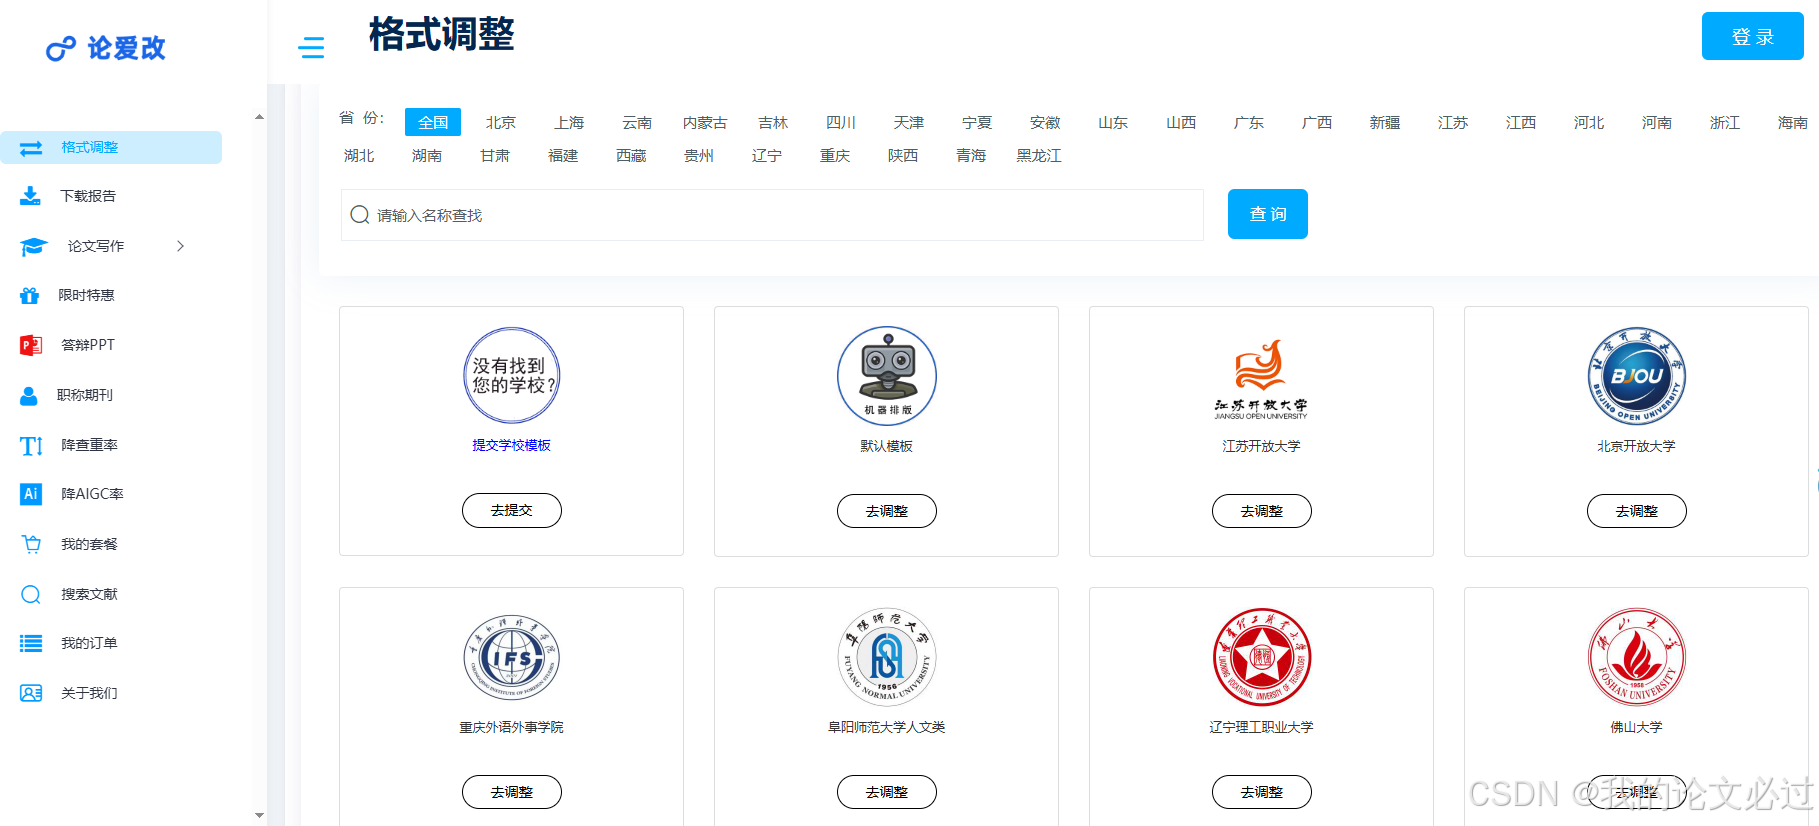
Task: Click 去调整 under 重庆外语外事学院
Action: (x=512, y=792)
